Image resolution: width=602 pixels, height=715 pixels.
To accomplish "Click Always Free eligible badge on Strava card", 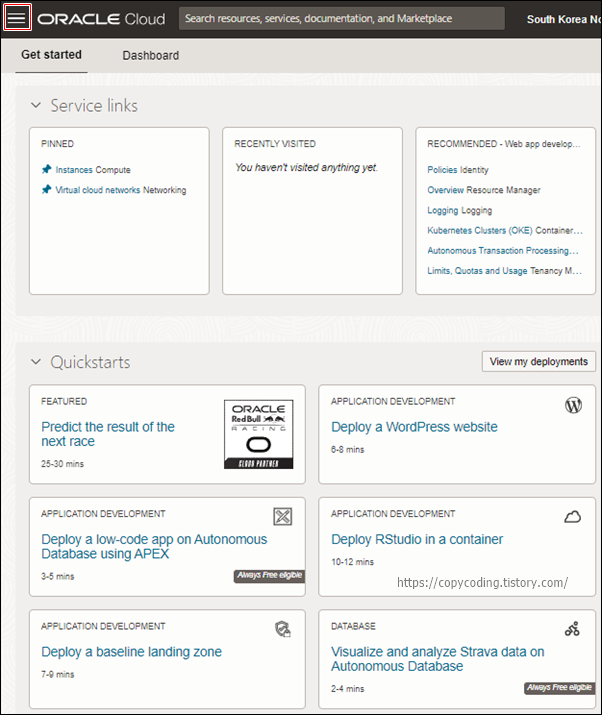I will click(x=560, y=688).
